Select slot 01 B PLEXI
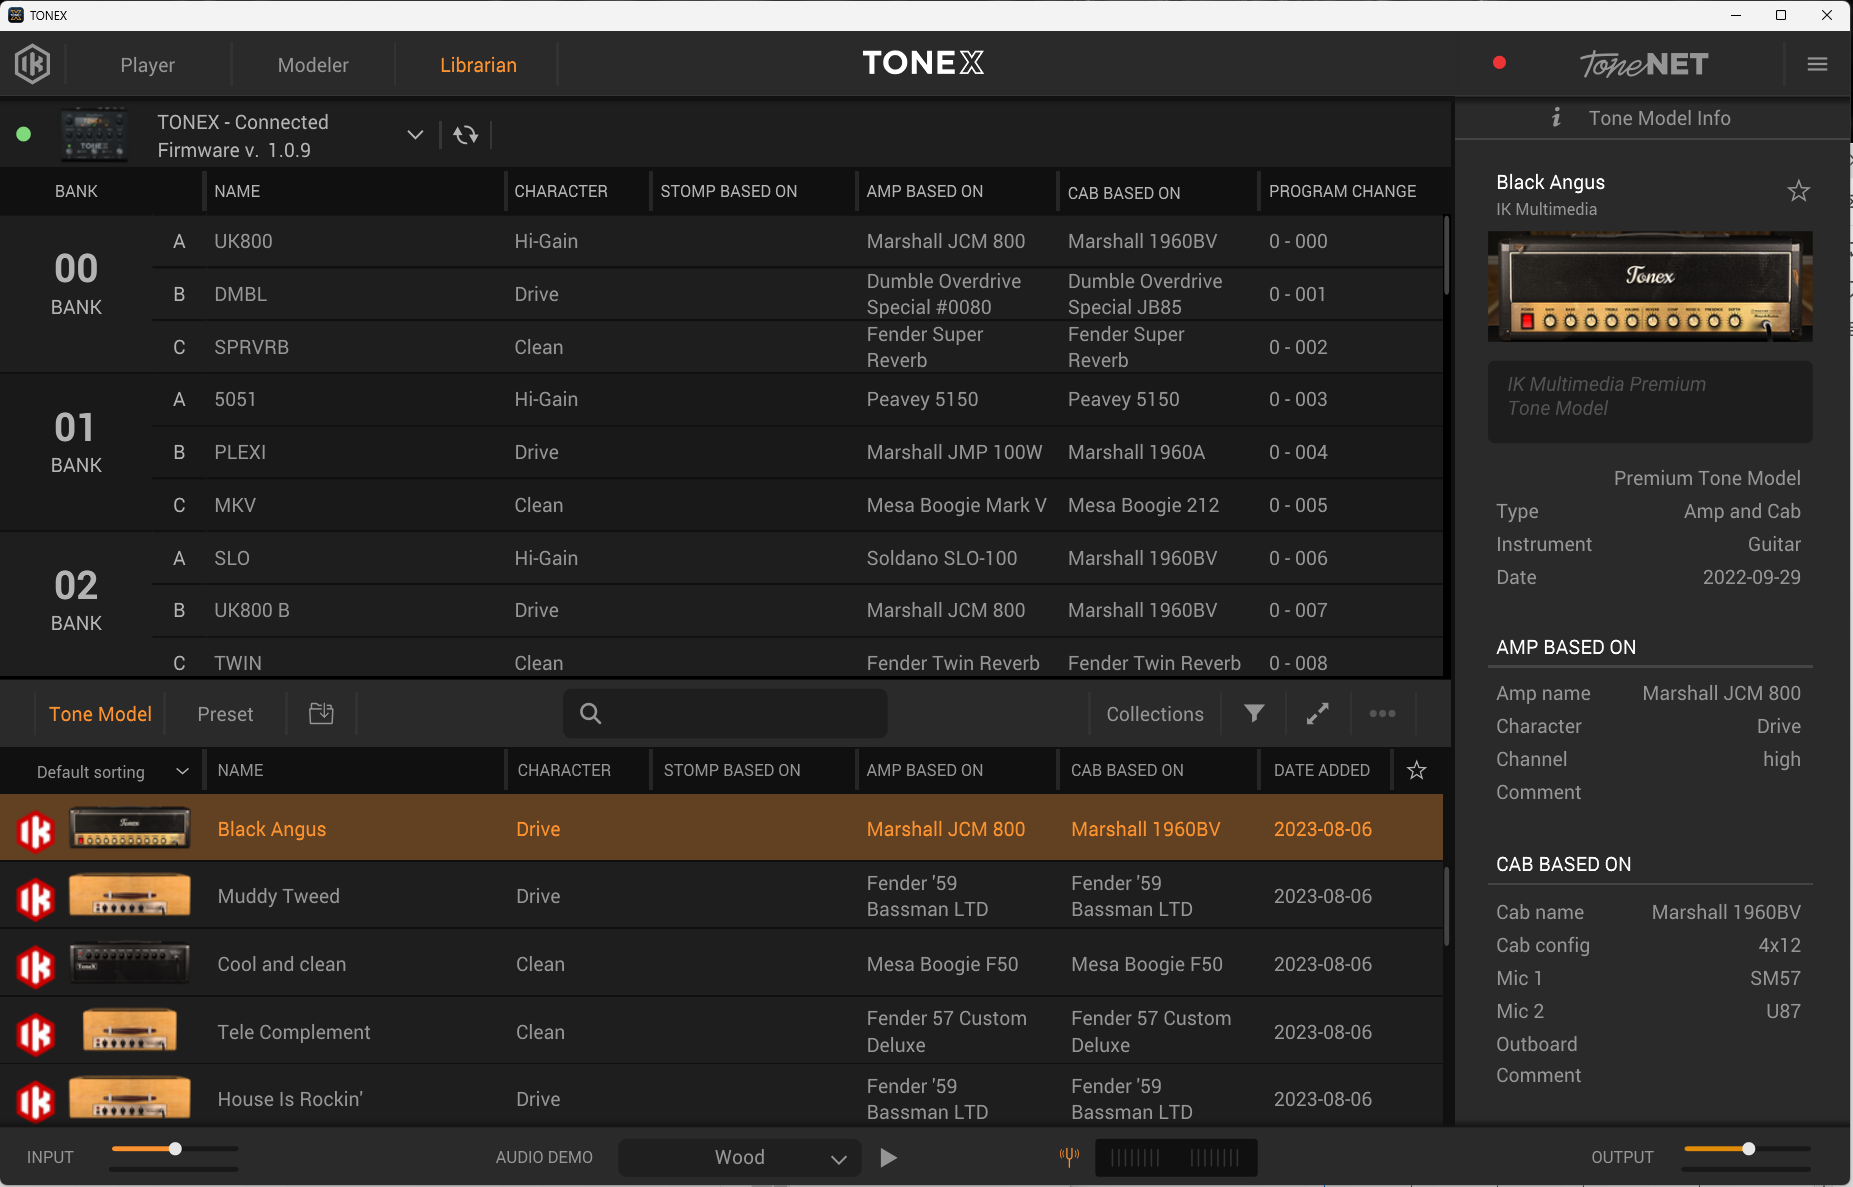The image size is (1853, 1187). click(797, 452)
